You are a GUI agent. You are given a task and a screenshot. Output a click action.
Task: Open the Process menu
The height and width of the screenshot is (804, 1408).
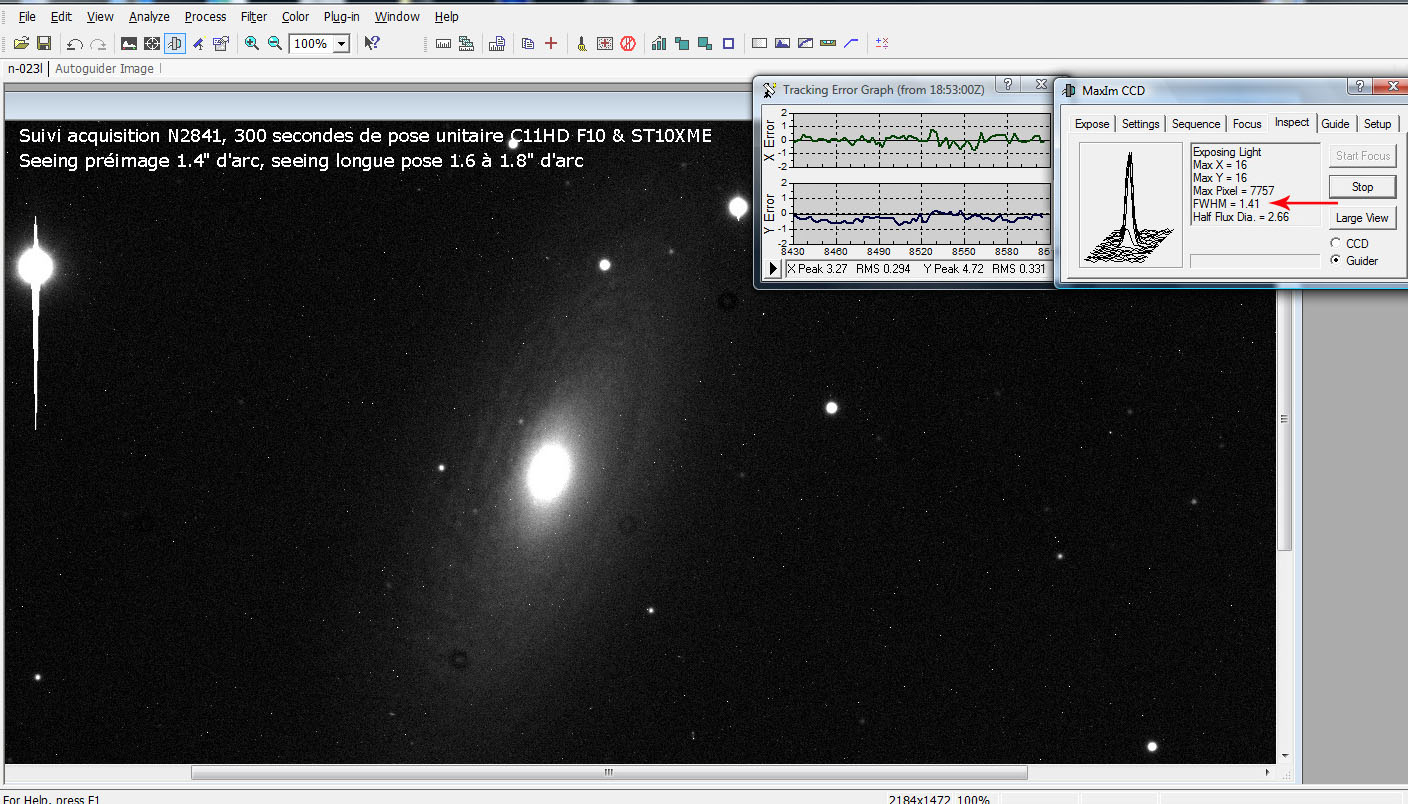(x=205, y=17)
